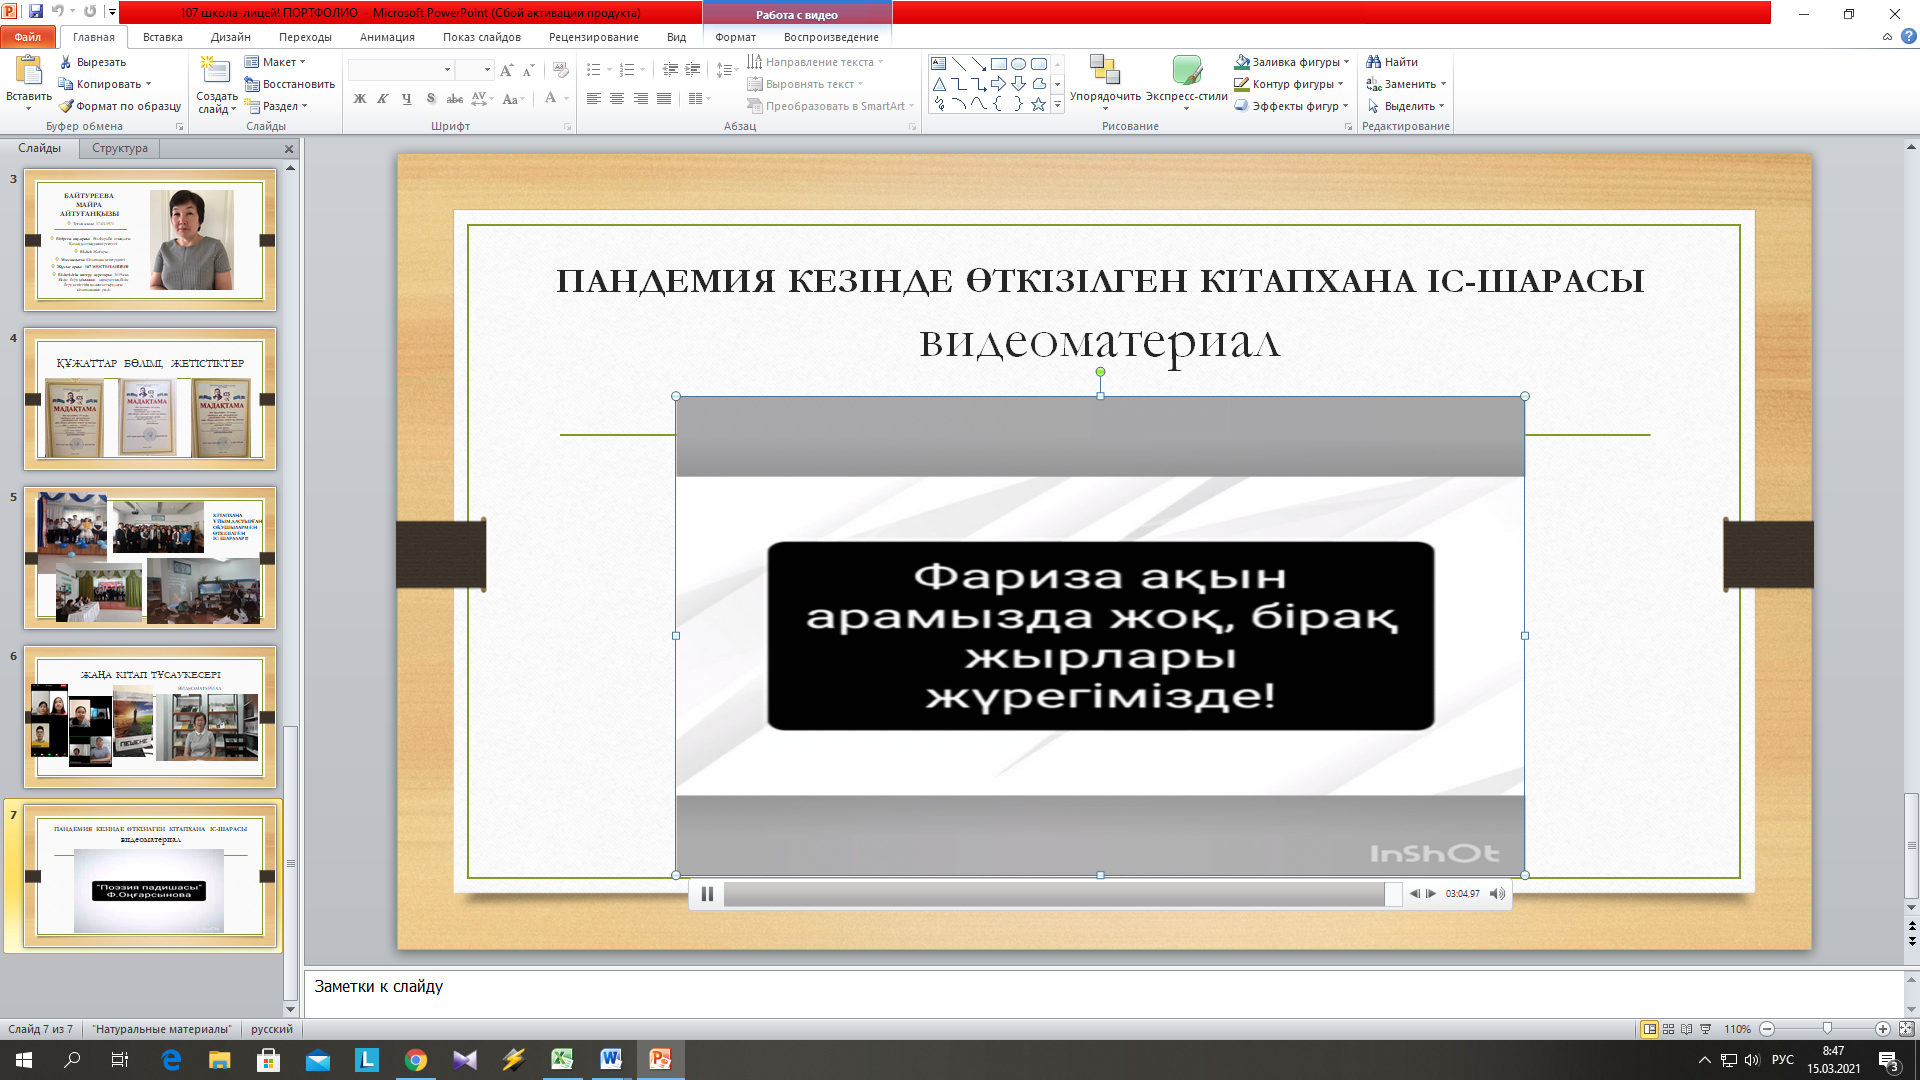Toggle bold formatting (Ж)
Screen dimensions: 1920x1080
click(x=360, y=99)
